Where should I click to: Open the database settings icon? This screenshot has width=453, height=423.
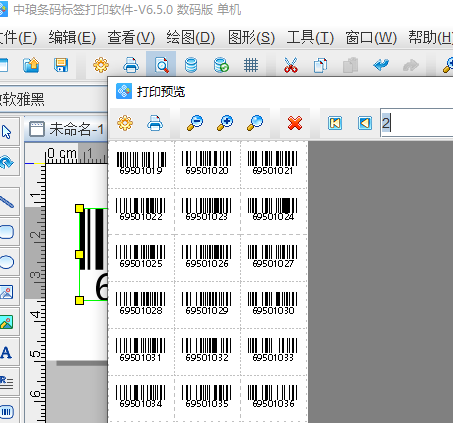[x=191, y=65]
